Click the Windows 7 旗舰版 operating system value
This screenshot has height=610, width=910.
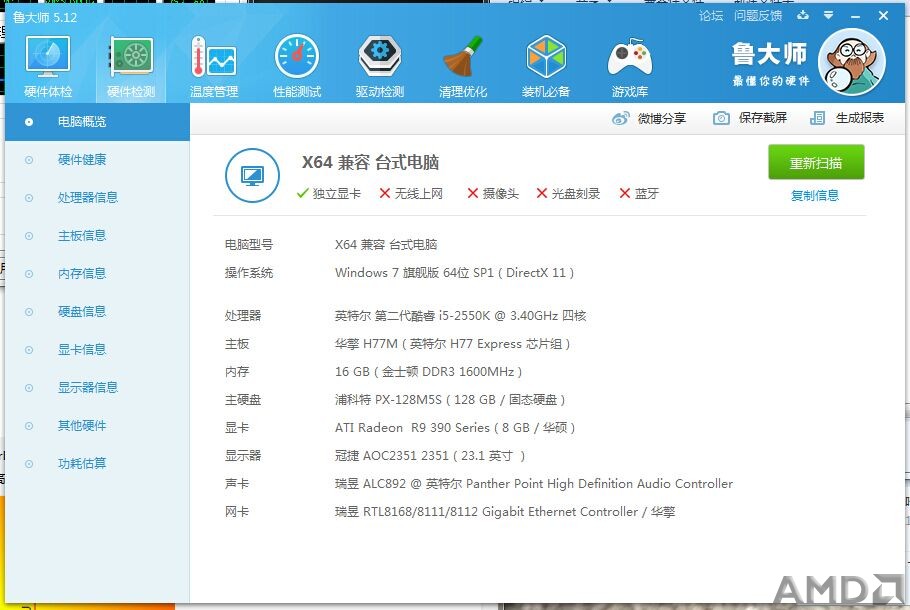point(454,273)
